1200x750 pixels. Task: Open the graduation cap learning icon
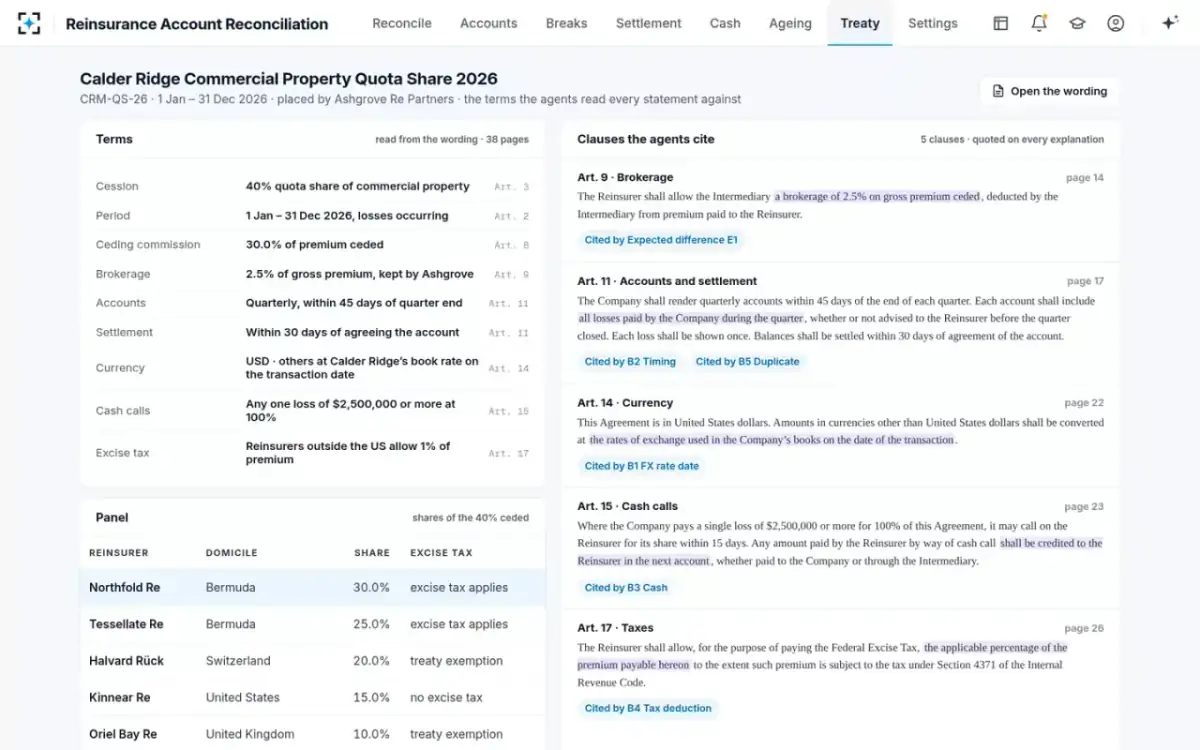(1077, 23)
